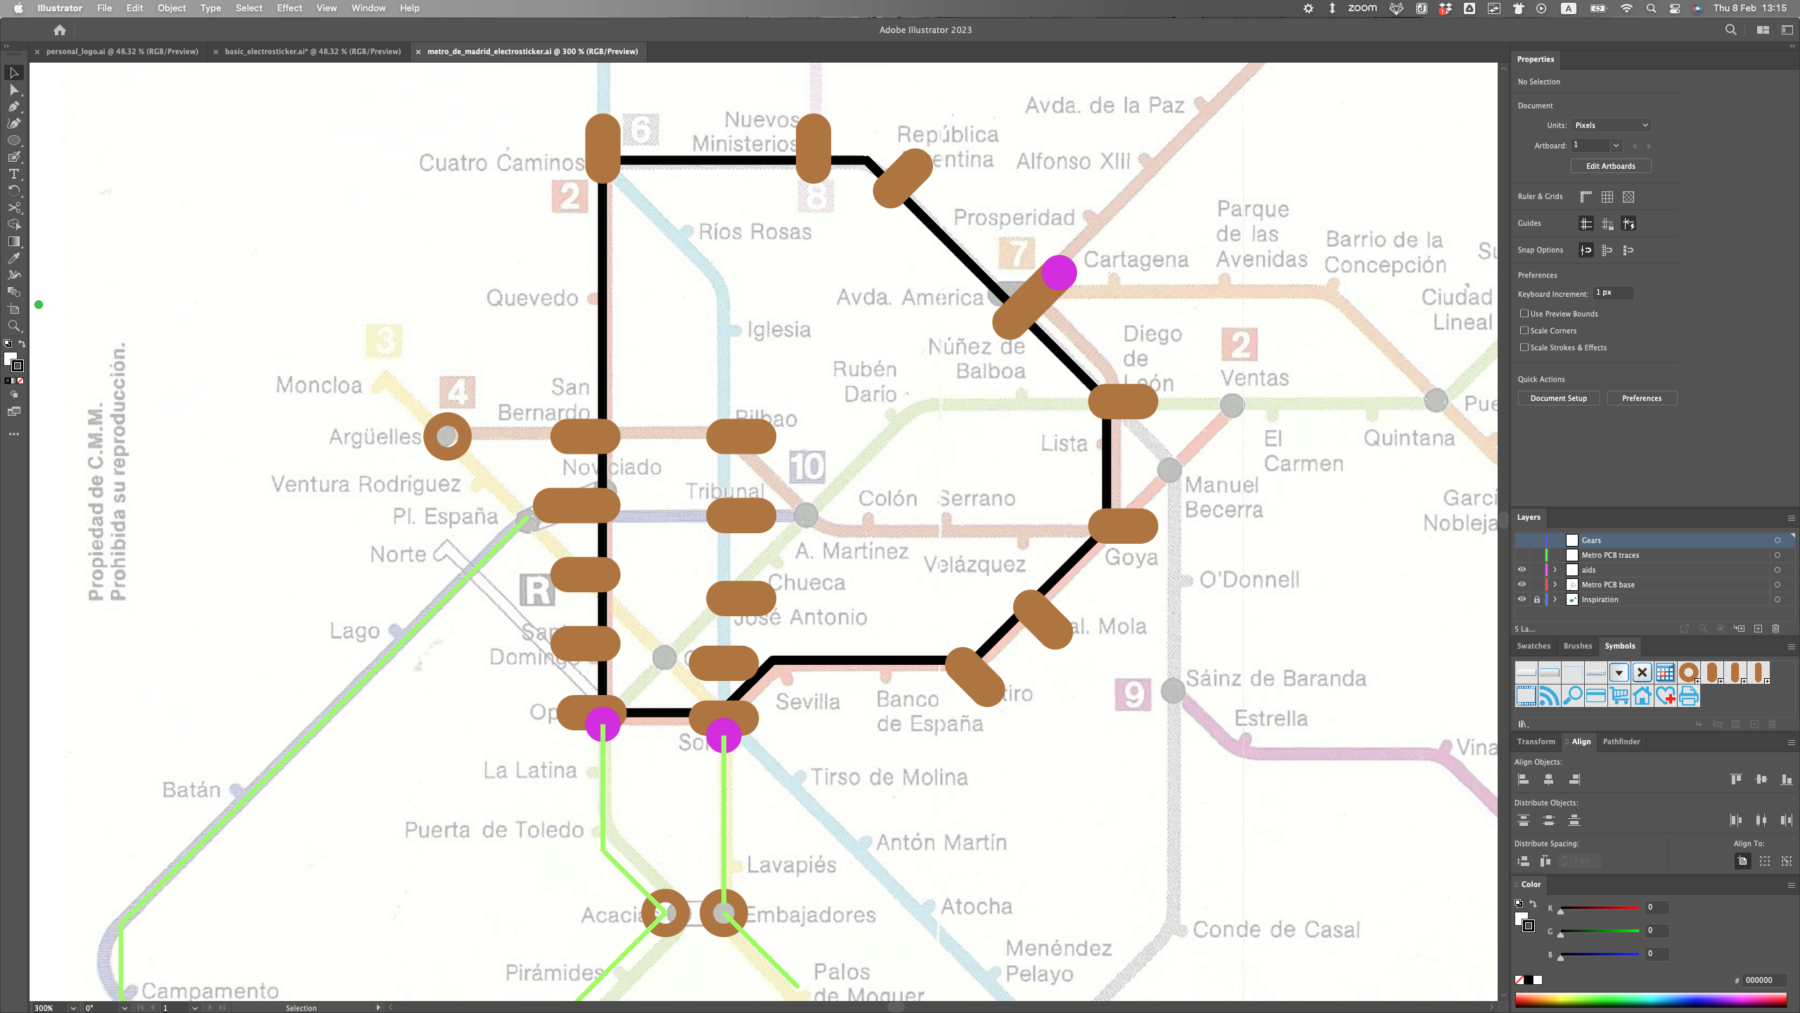Viewport: 1800px width, 1013px height.
Task: Select the Type tool
Action: tap(14, 174)
